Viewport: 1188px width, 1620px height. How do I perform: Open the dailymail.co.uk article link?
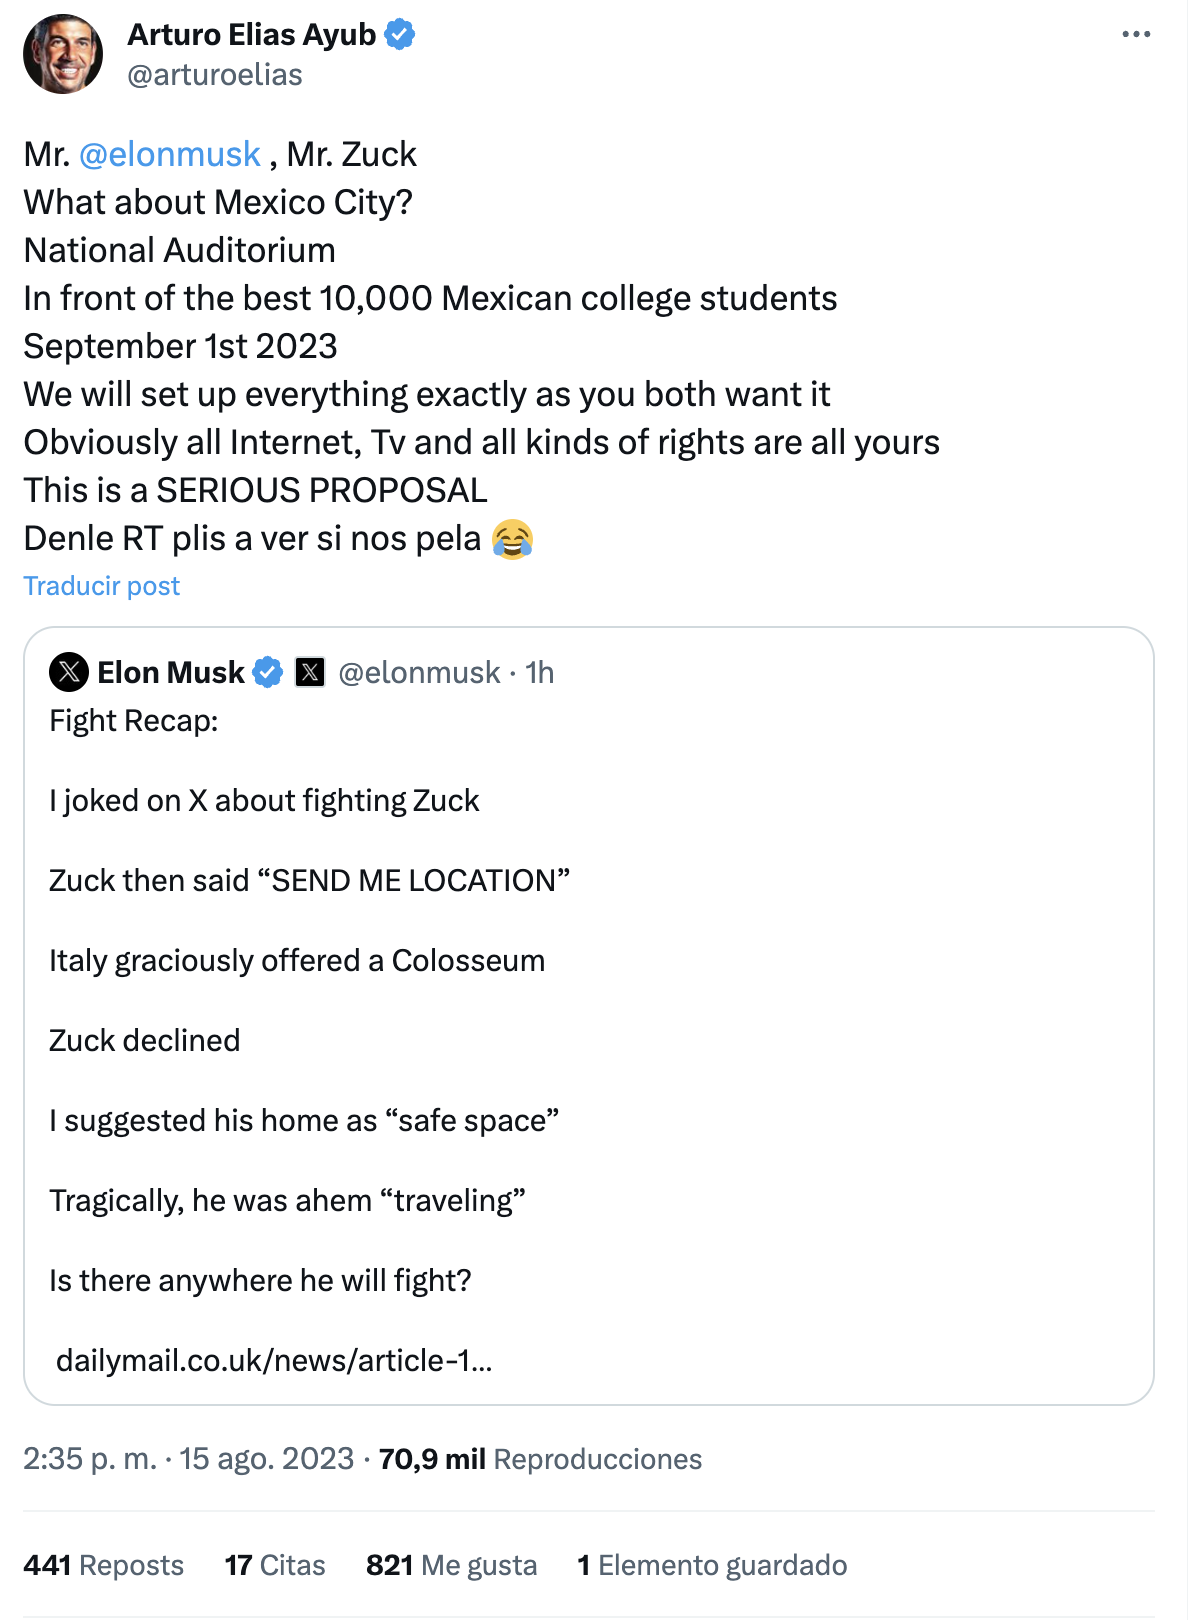(x=274, y=1360)
